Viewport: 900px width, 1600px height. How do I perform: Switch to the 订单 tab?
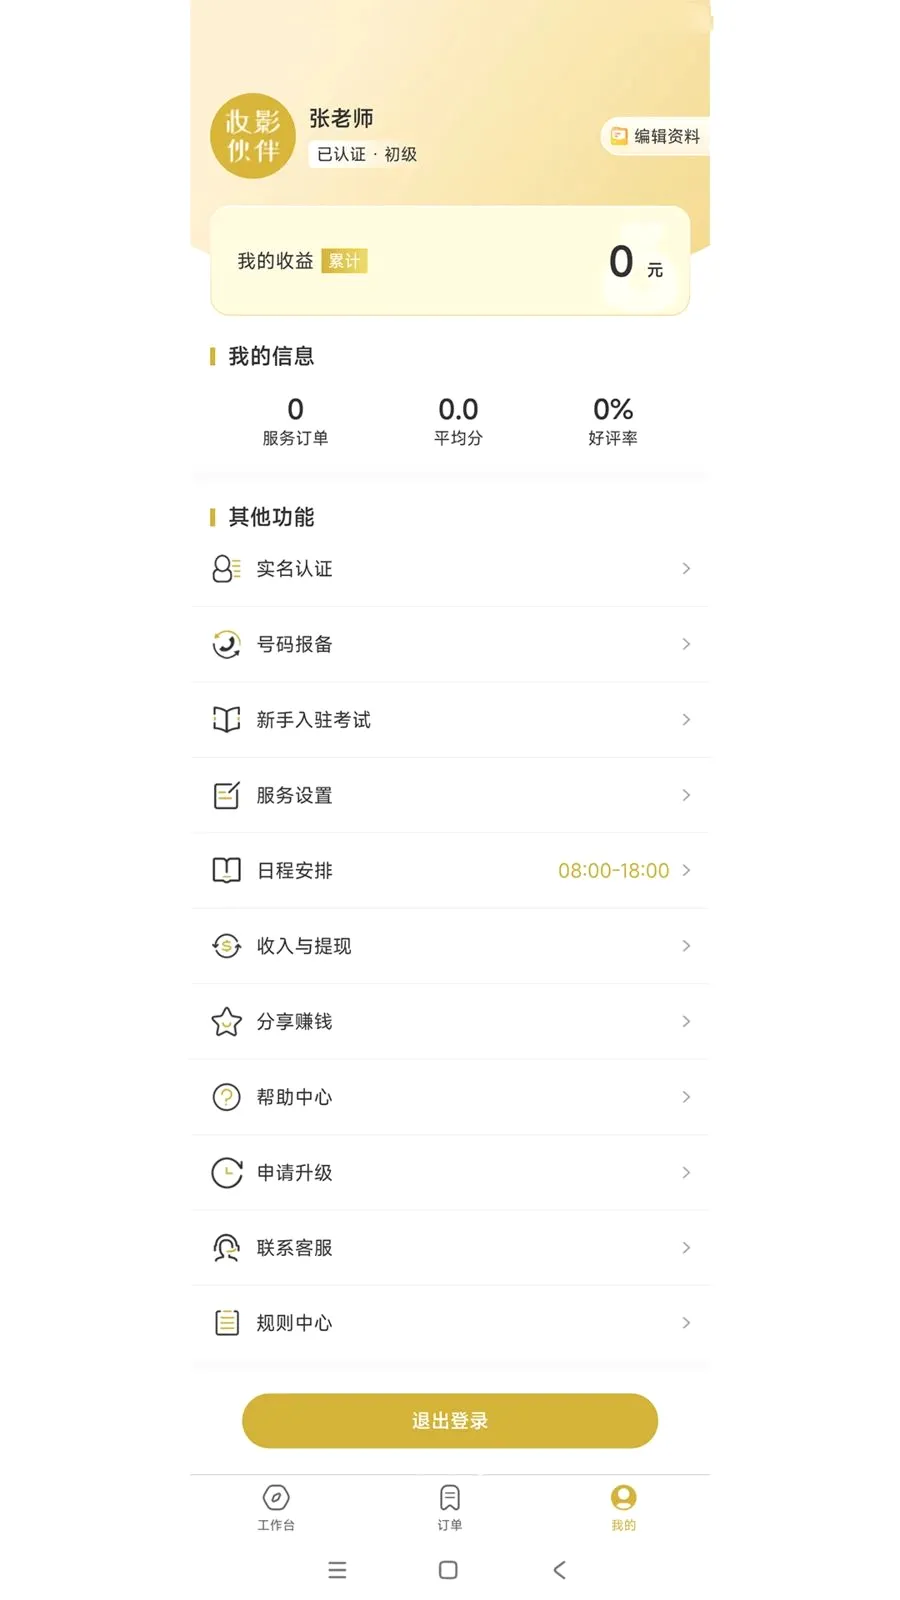click(x=450, y=1508)
